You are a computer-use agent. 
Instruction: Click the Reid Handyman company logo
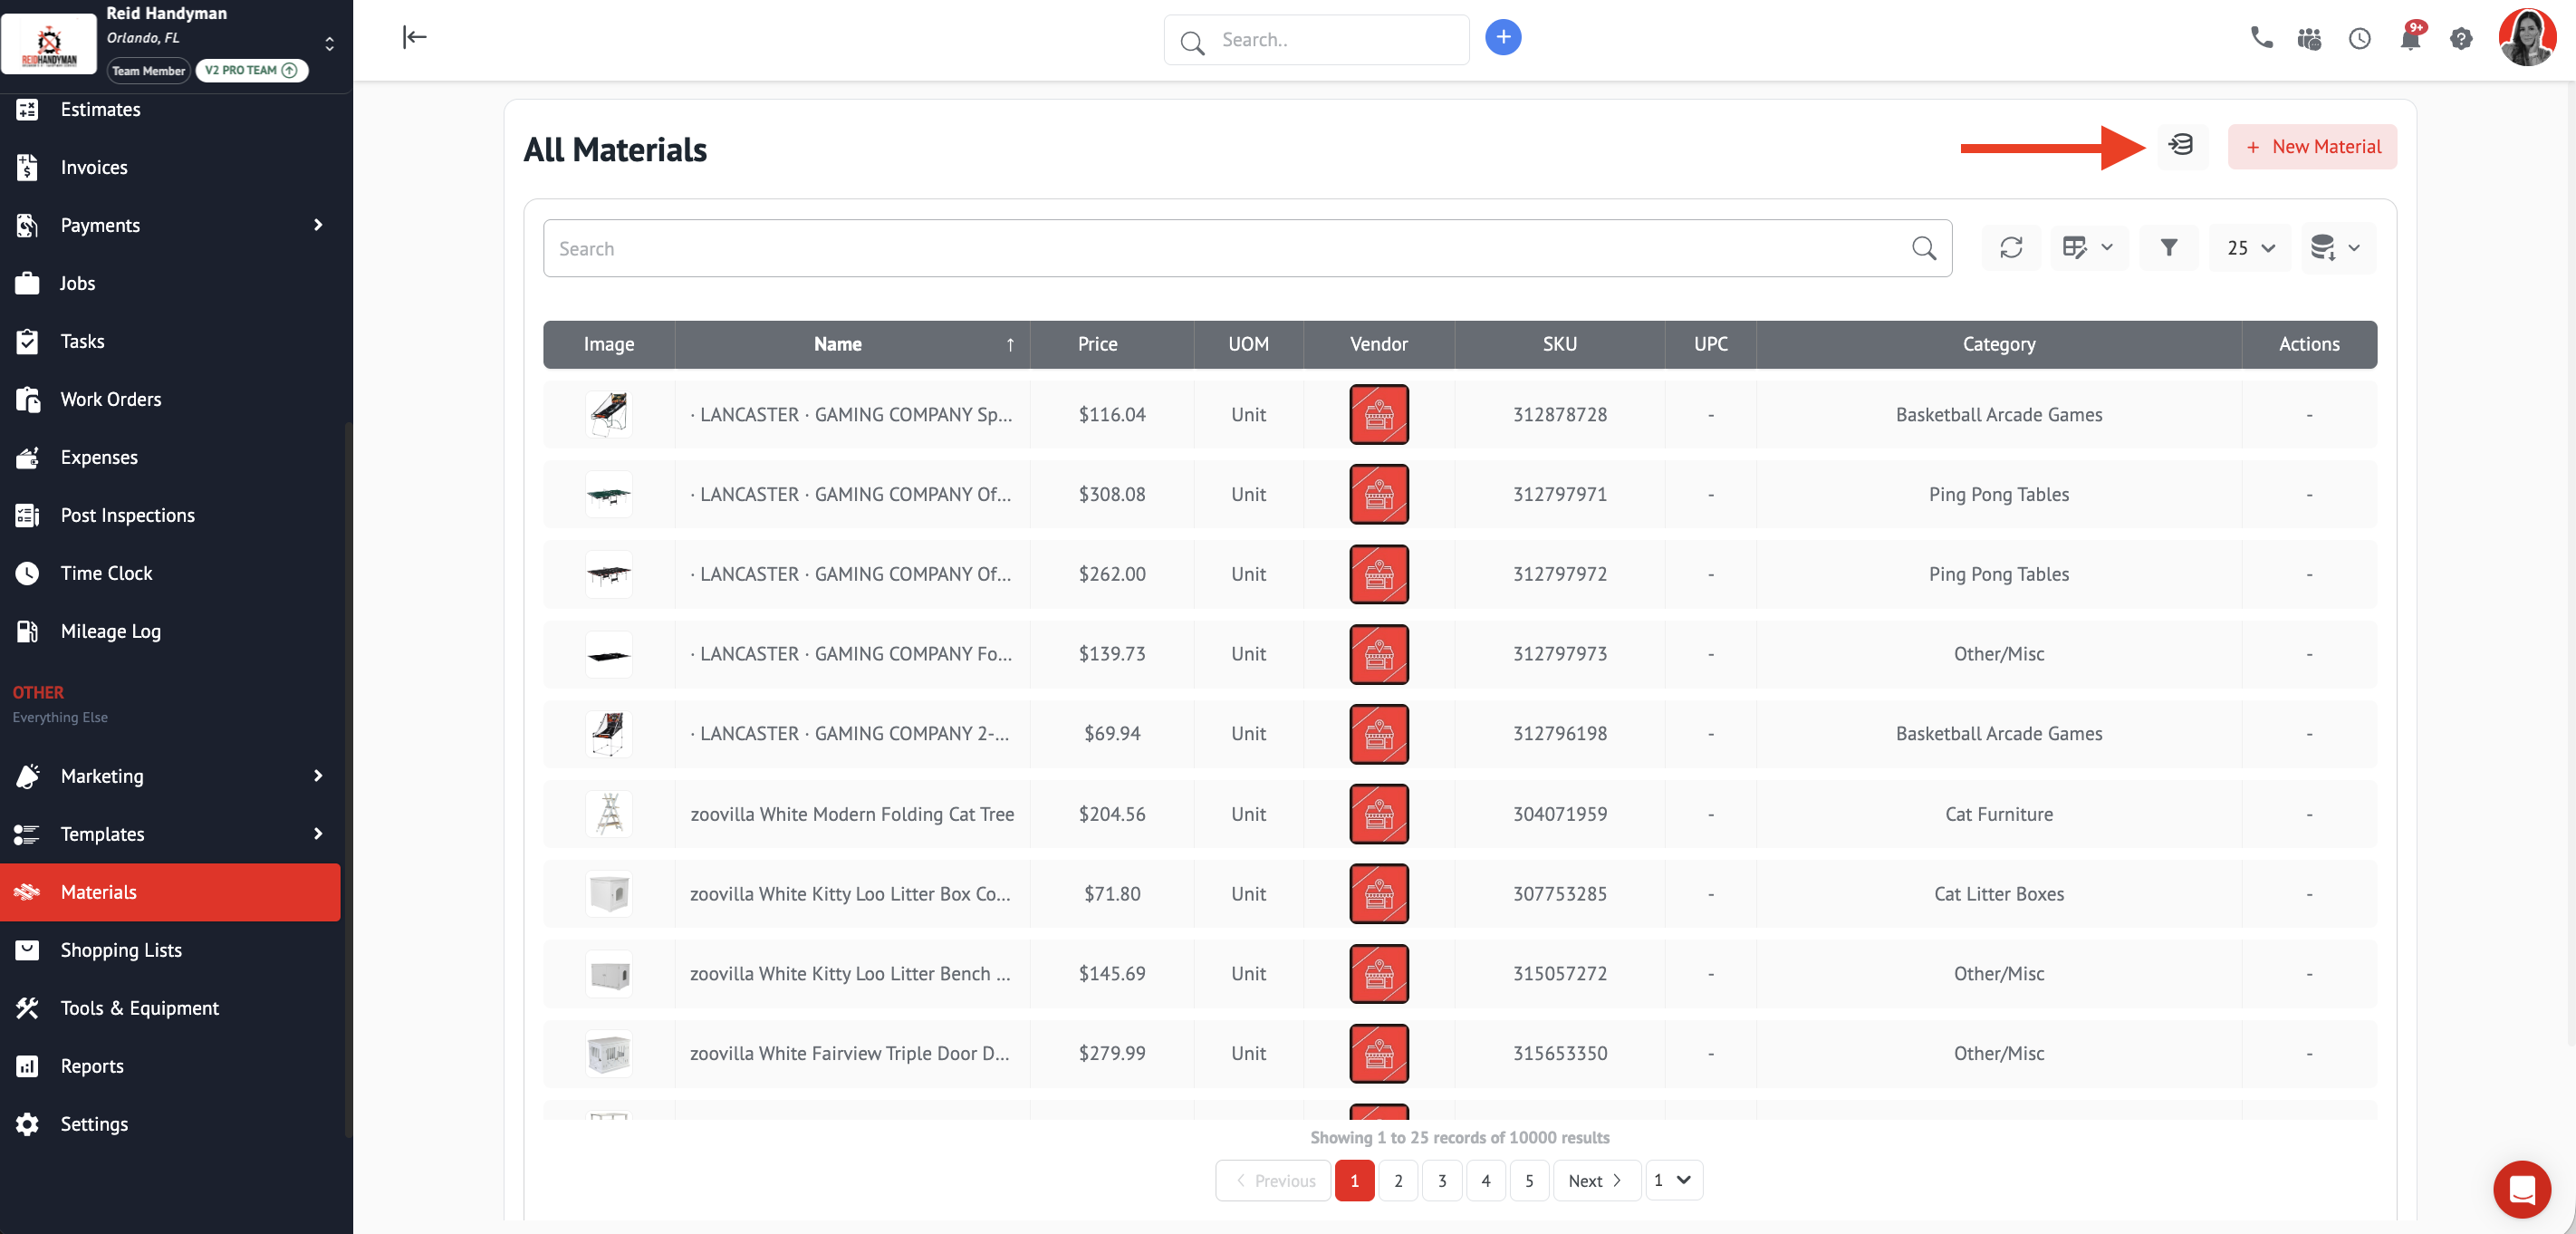tap(49, 44)
